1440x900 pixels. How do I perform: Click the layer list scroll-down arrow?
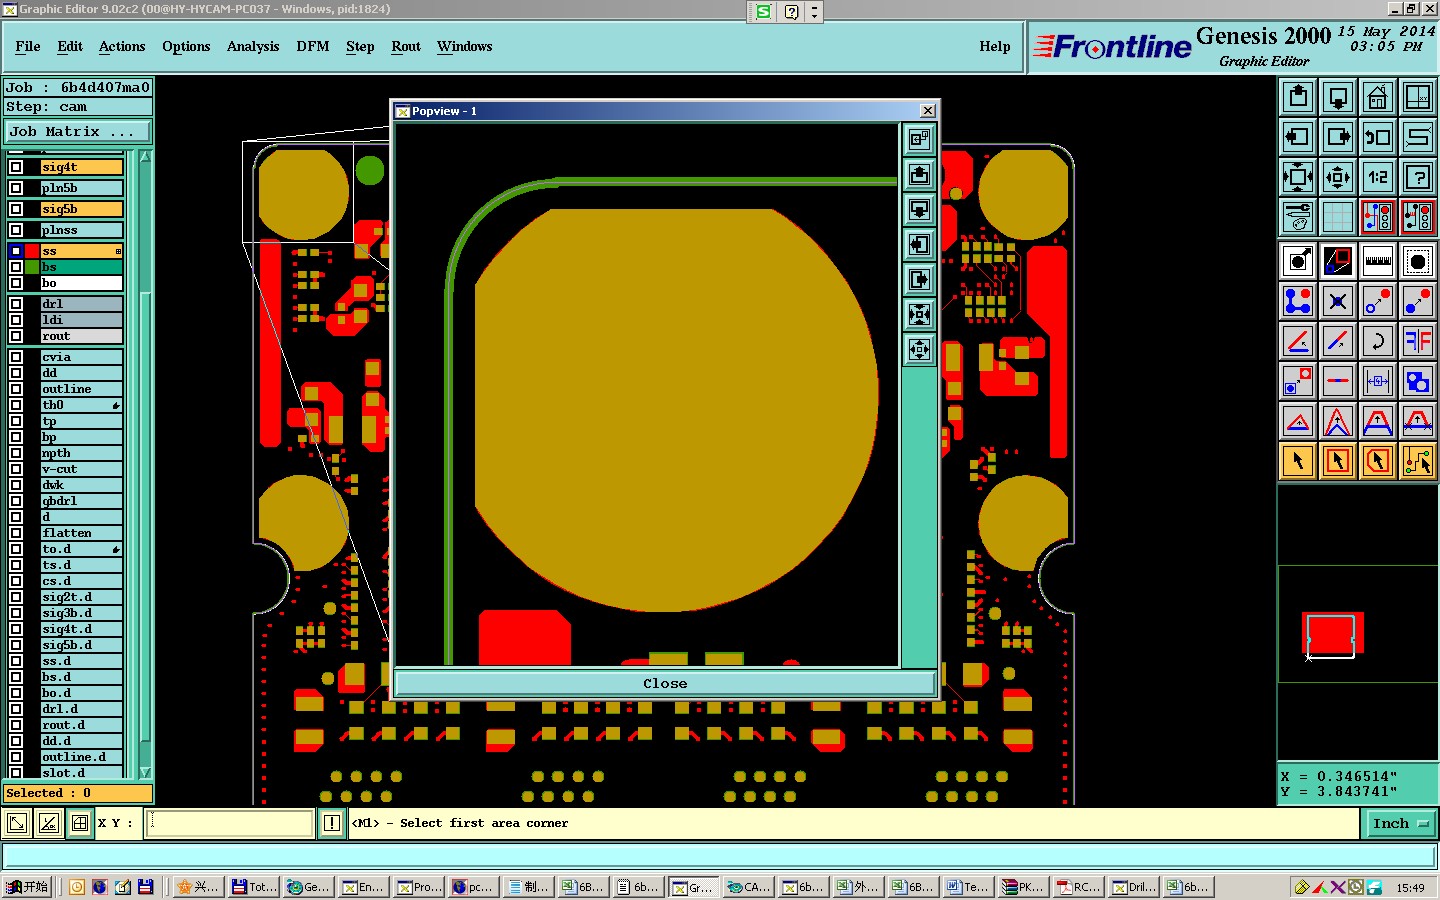145,772
